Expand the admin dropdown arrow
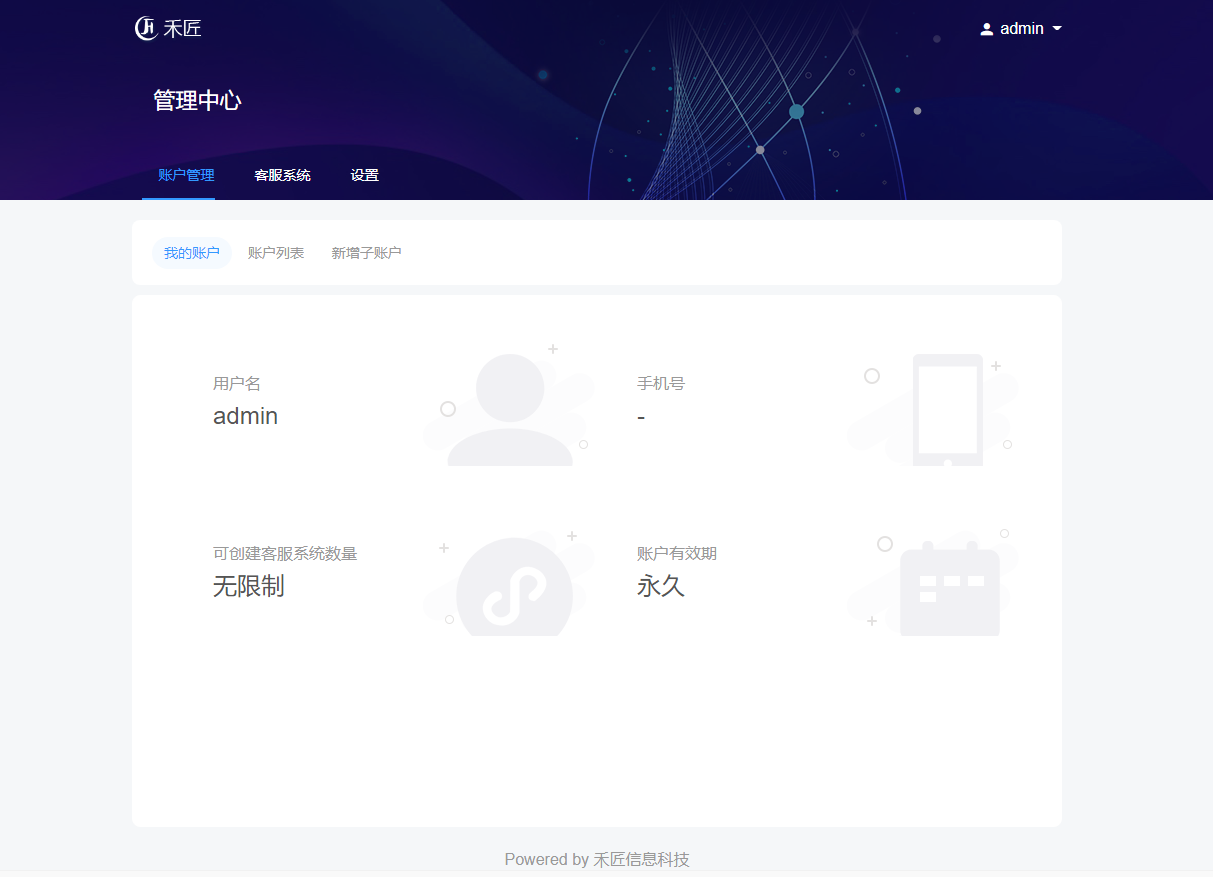The image size is (1213, 877). (1057, 29)
